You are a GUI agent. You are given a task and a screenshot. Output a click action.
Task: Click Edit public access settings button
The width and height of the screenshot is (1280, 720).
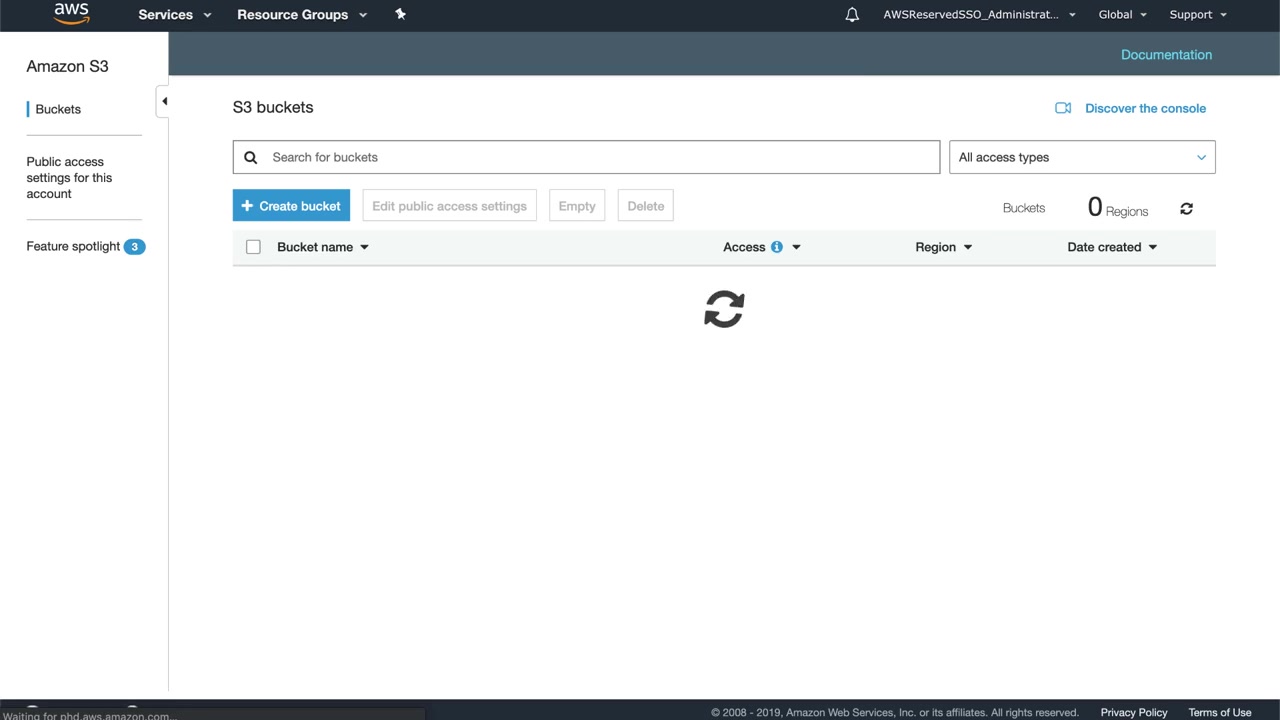(x=449, y=206)
